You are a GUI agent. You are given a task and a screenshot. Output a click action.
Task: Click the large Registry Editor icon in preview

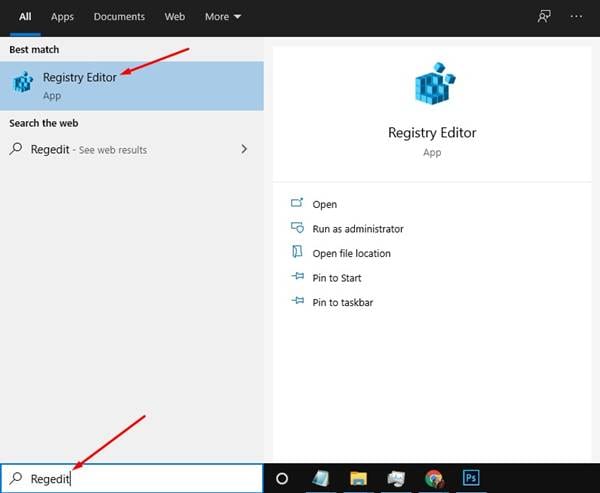[x=435, y=84]
